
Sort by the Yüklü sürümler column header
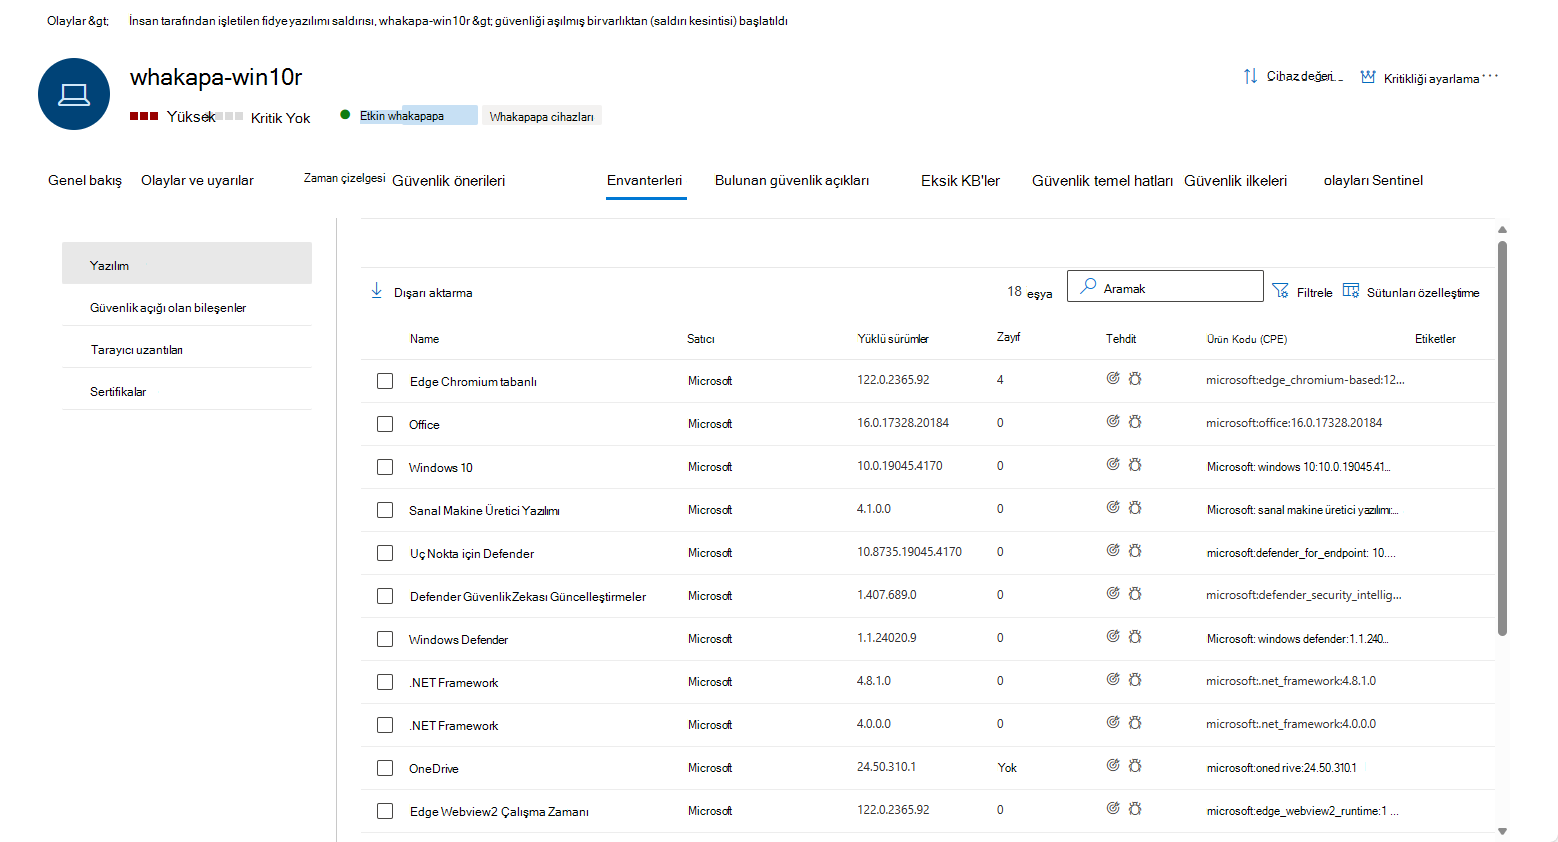point(892,339)
